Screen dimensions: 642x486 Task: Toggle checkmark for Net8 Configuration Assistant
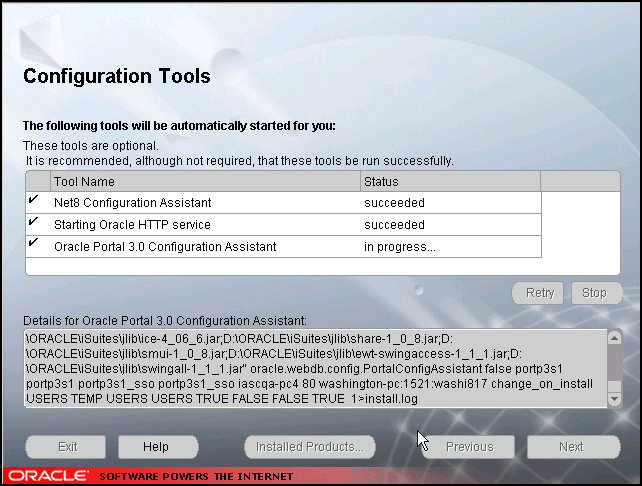point(34,200)
